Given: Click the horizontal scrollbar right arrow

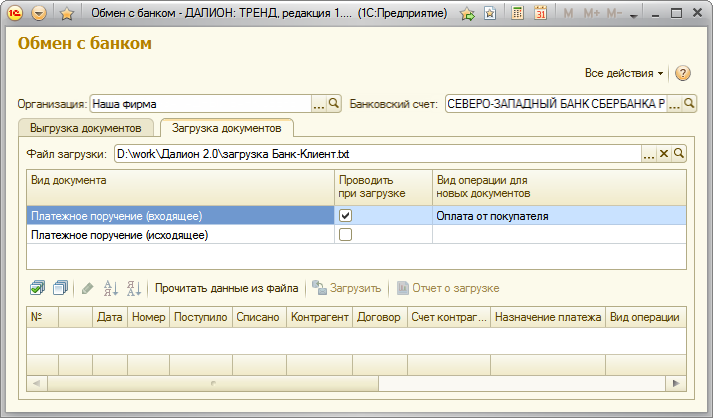Looking at the screenshot, I should coord(676,383).
